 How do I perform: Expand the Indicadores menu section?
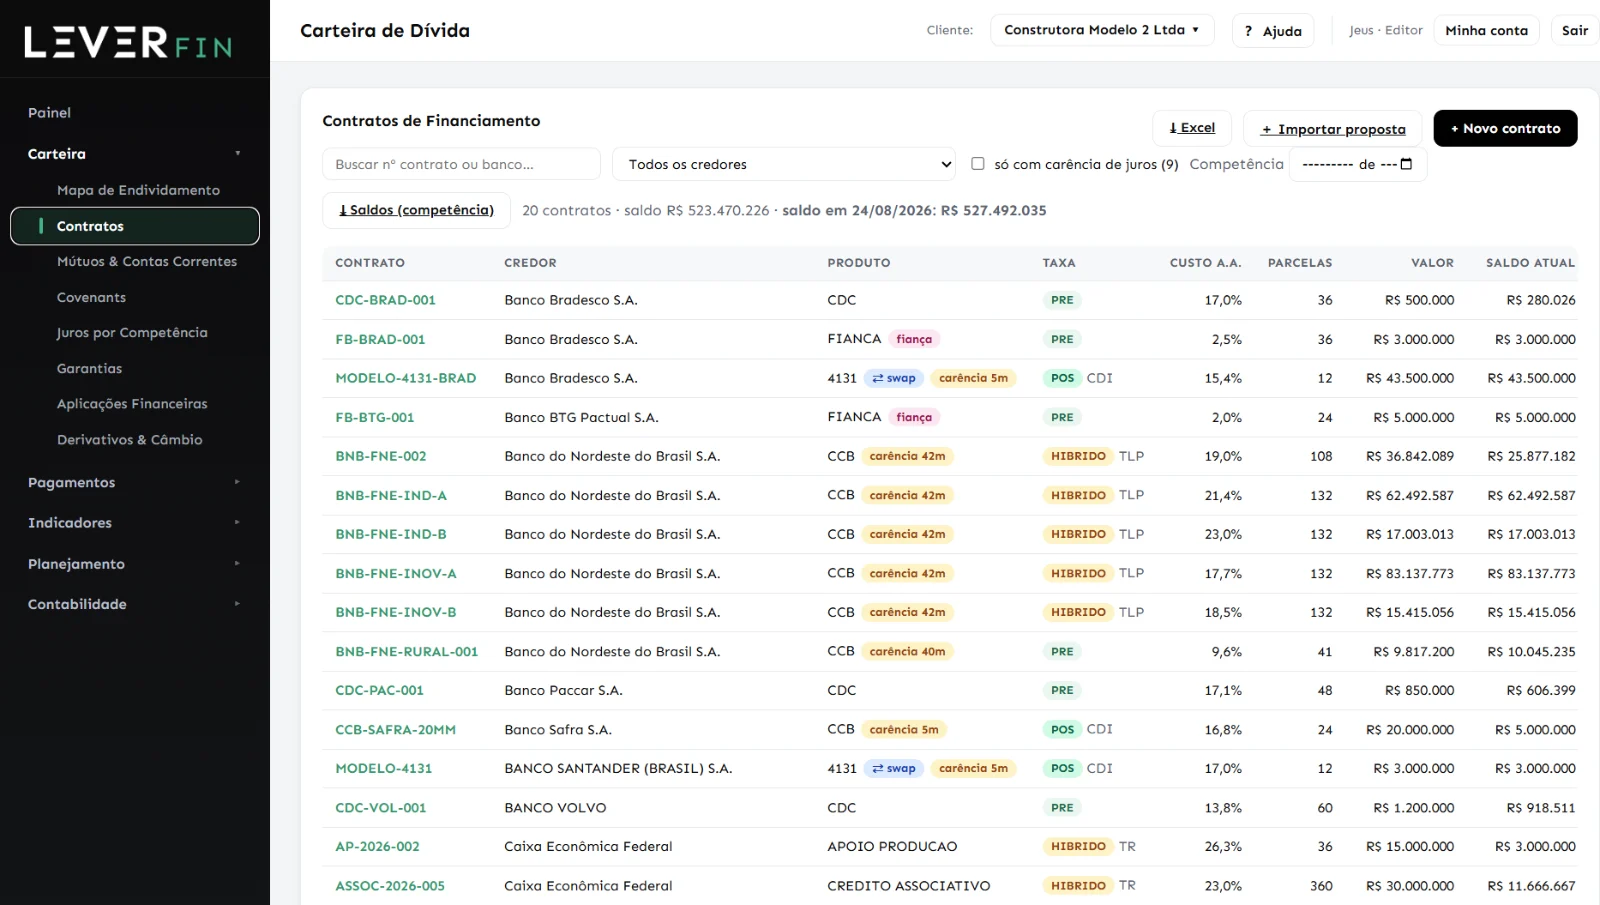[x=135, y=523]
